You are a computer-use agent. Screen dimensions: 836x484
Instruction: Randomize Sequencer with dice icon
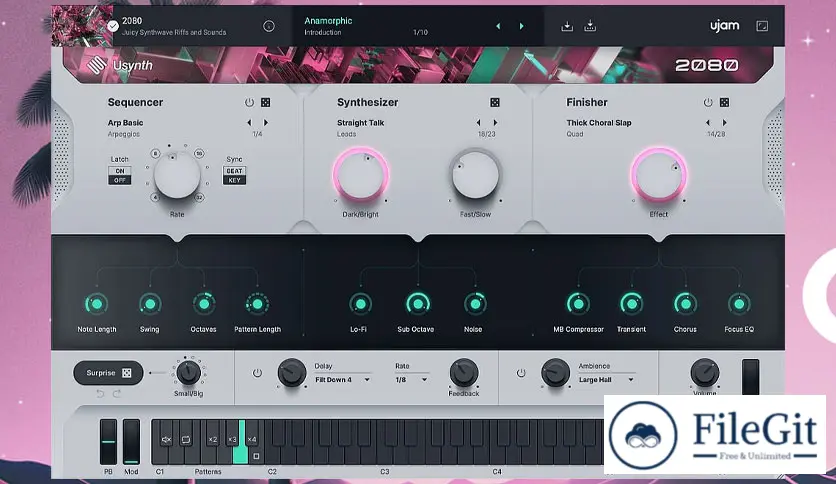266,102
